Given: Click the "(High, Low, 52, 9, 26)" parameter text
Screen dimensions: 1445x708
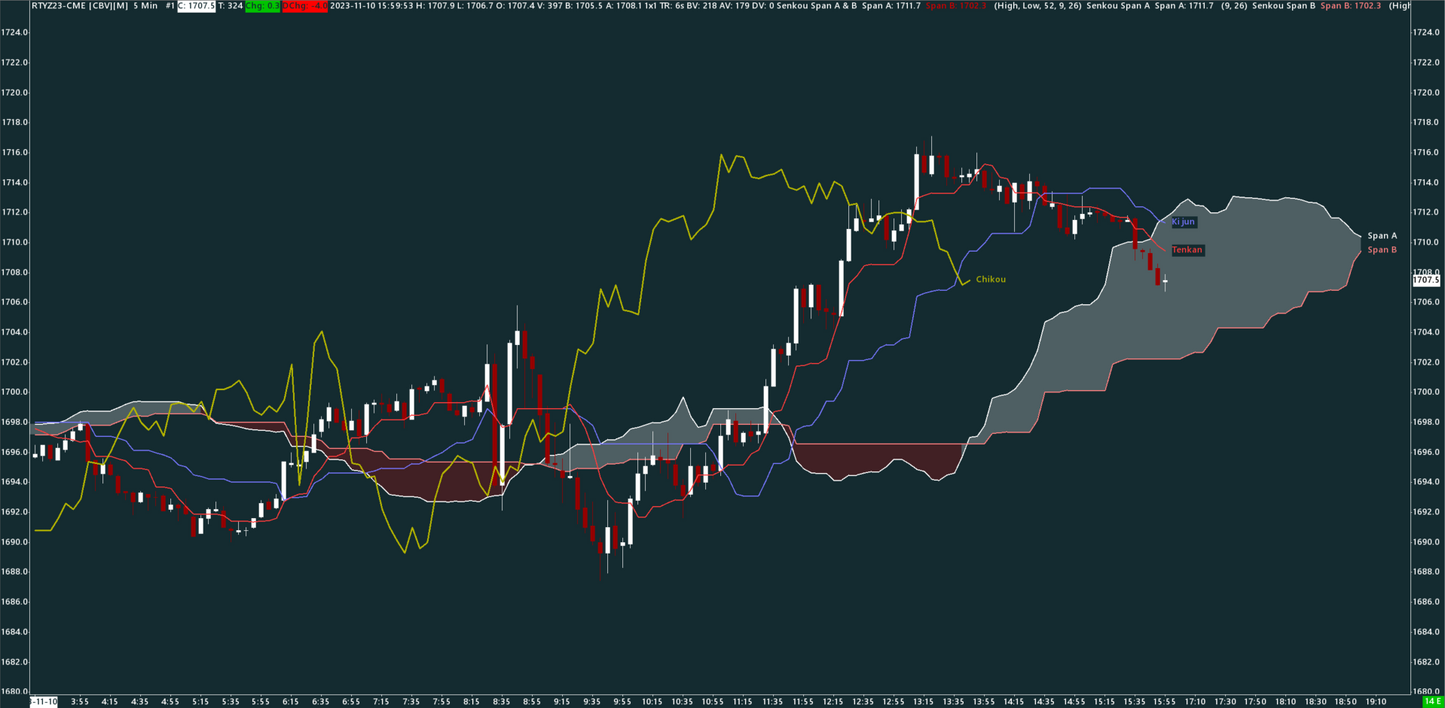Looking at the screenshot, I should point(1036,7).
